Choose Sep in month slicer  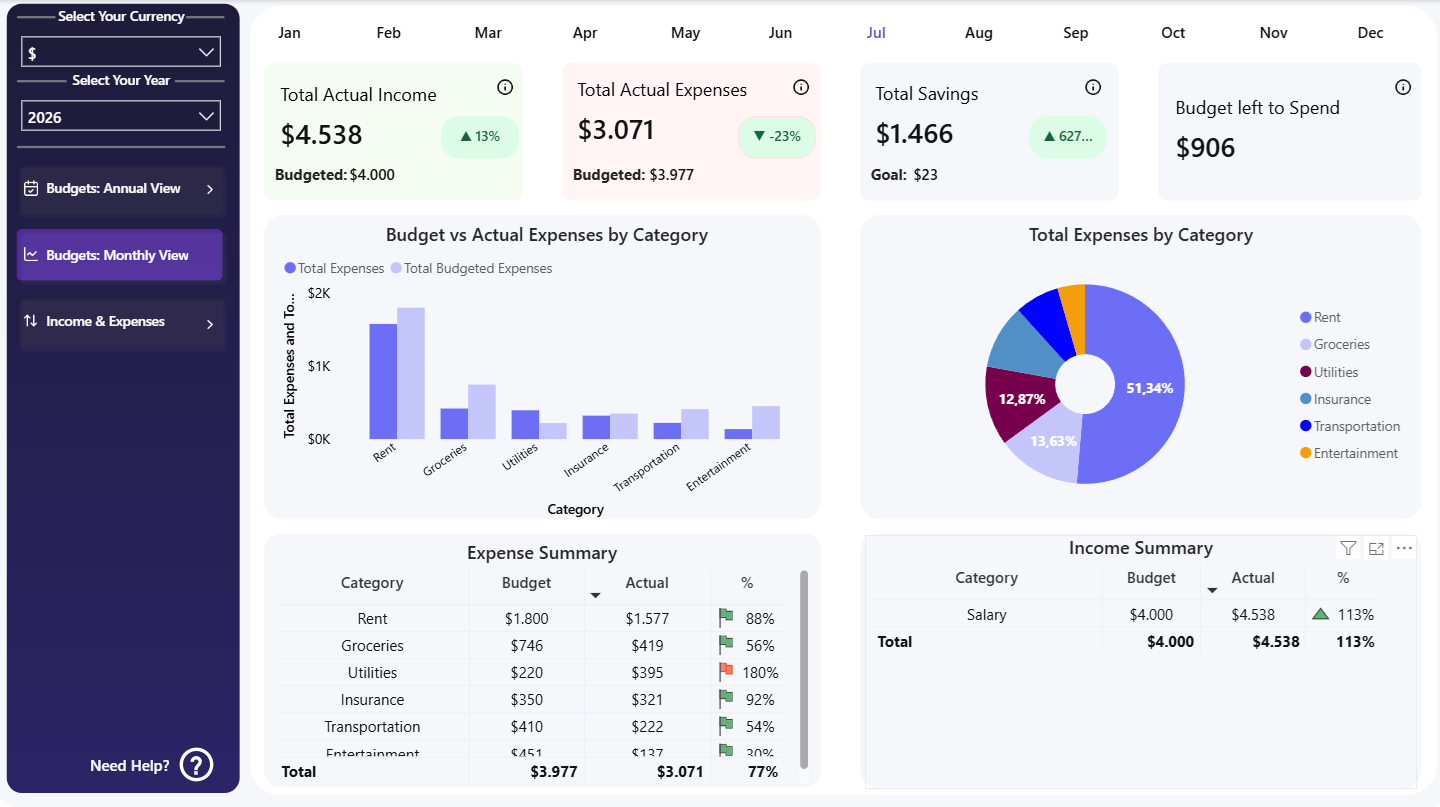(1076, 33)
